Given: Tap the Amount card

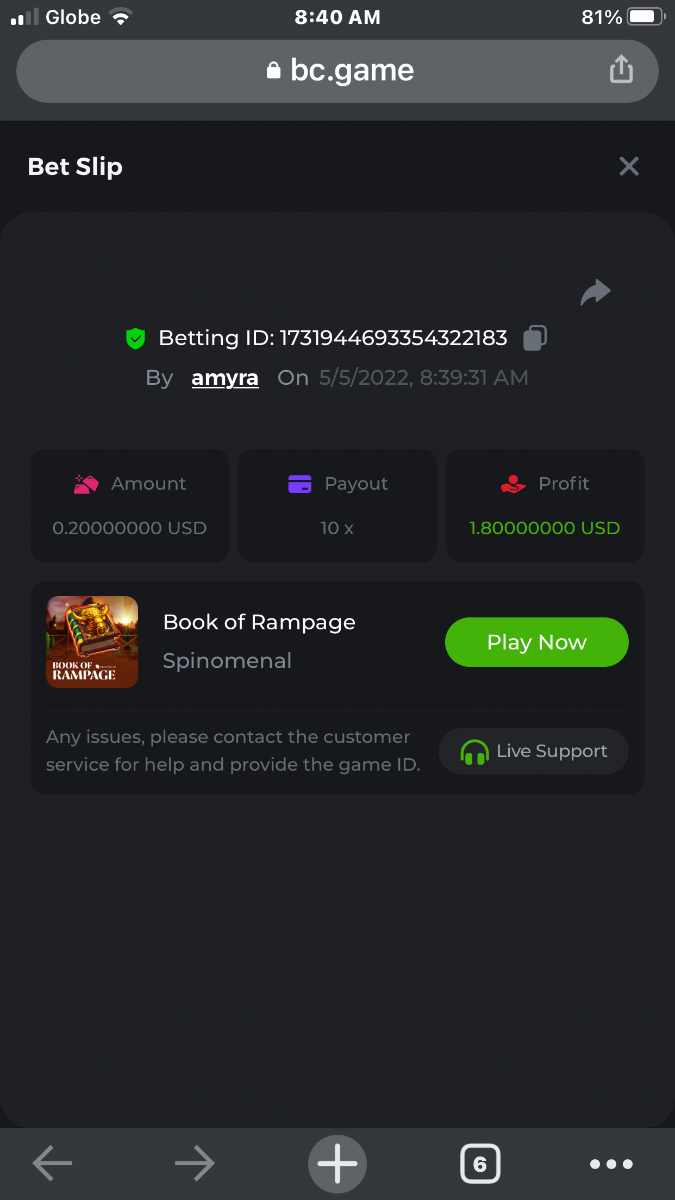Looking at the screenshot, I should click(130, 505).
